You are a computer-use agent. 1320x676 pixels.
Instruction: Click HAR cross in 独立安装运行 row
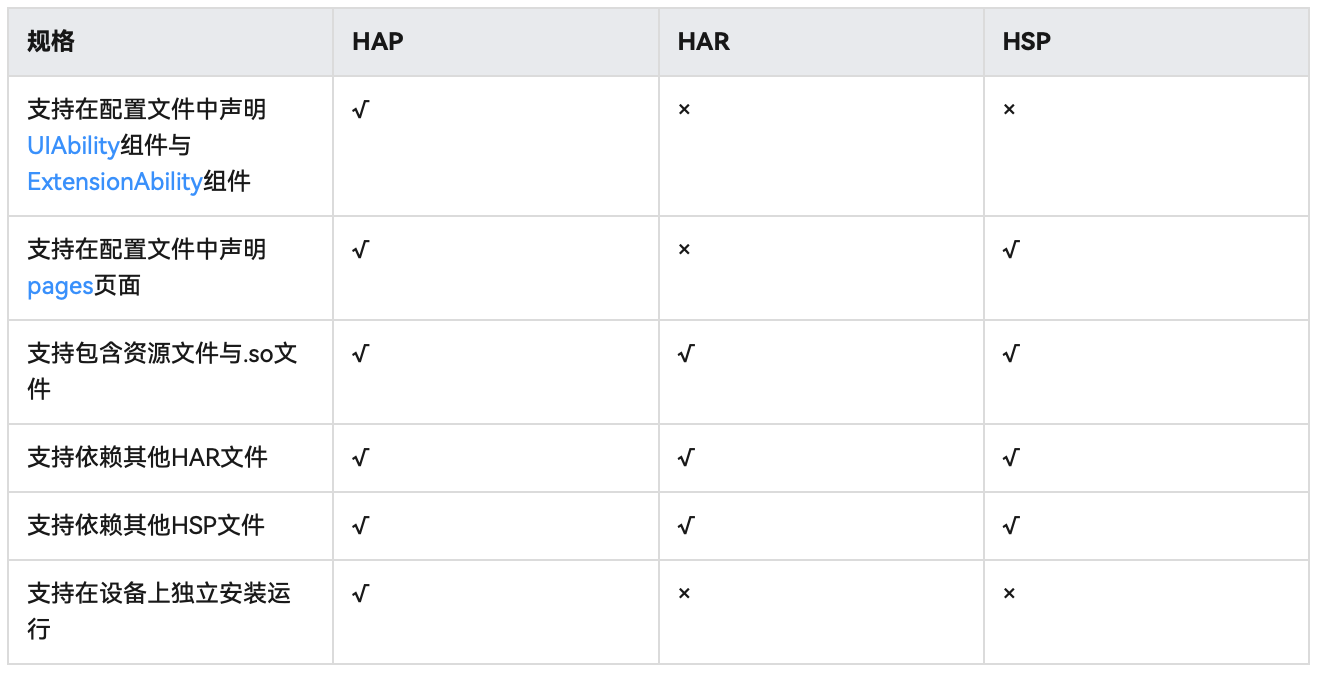(x=685, y=593)
